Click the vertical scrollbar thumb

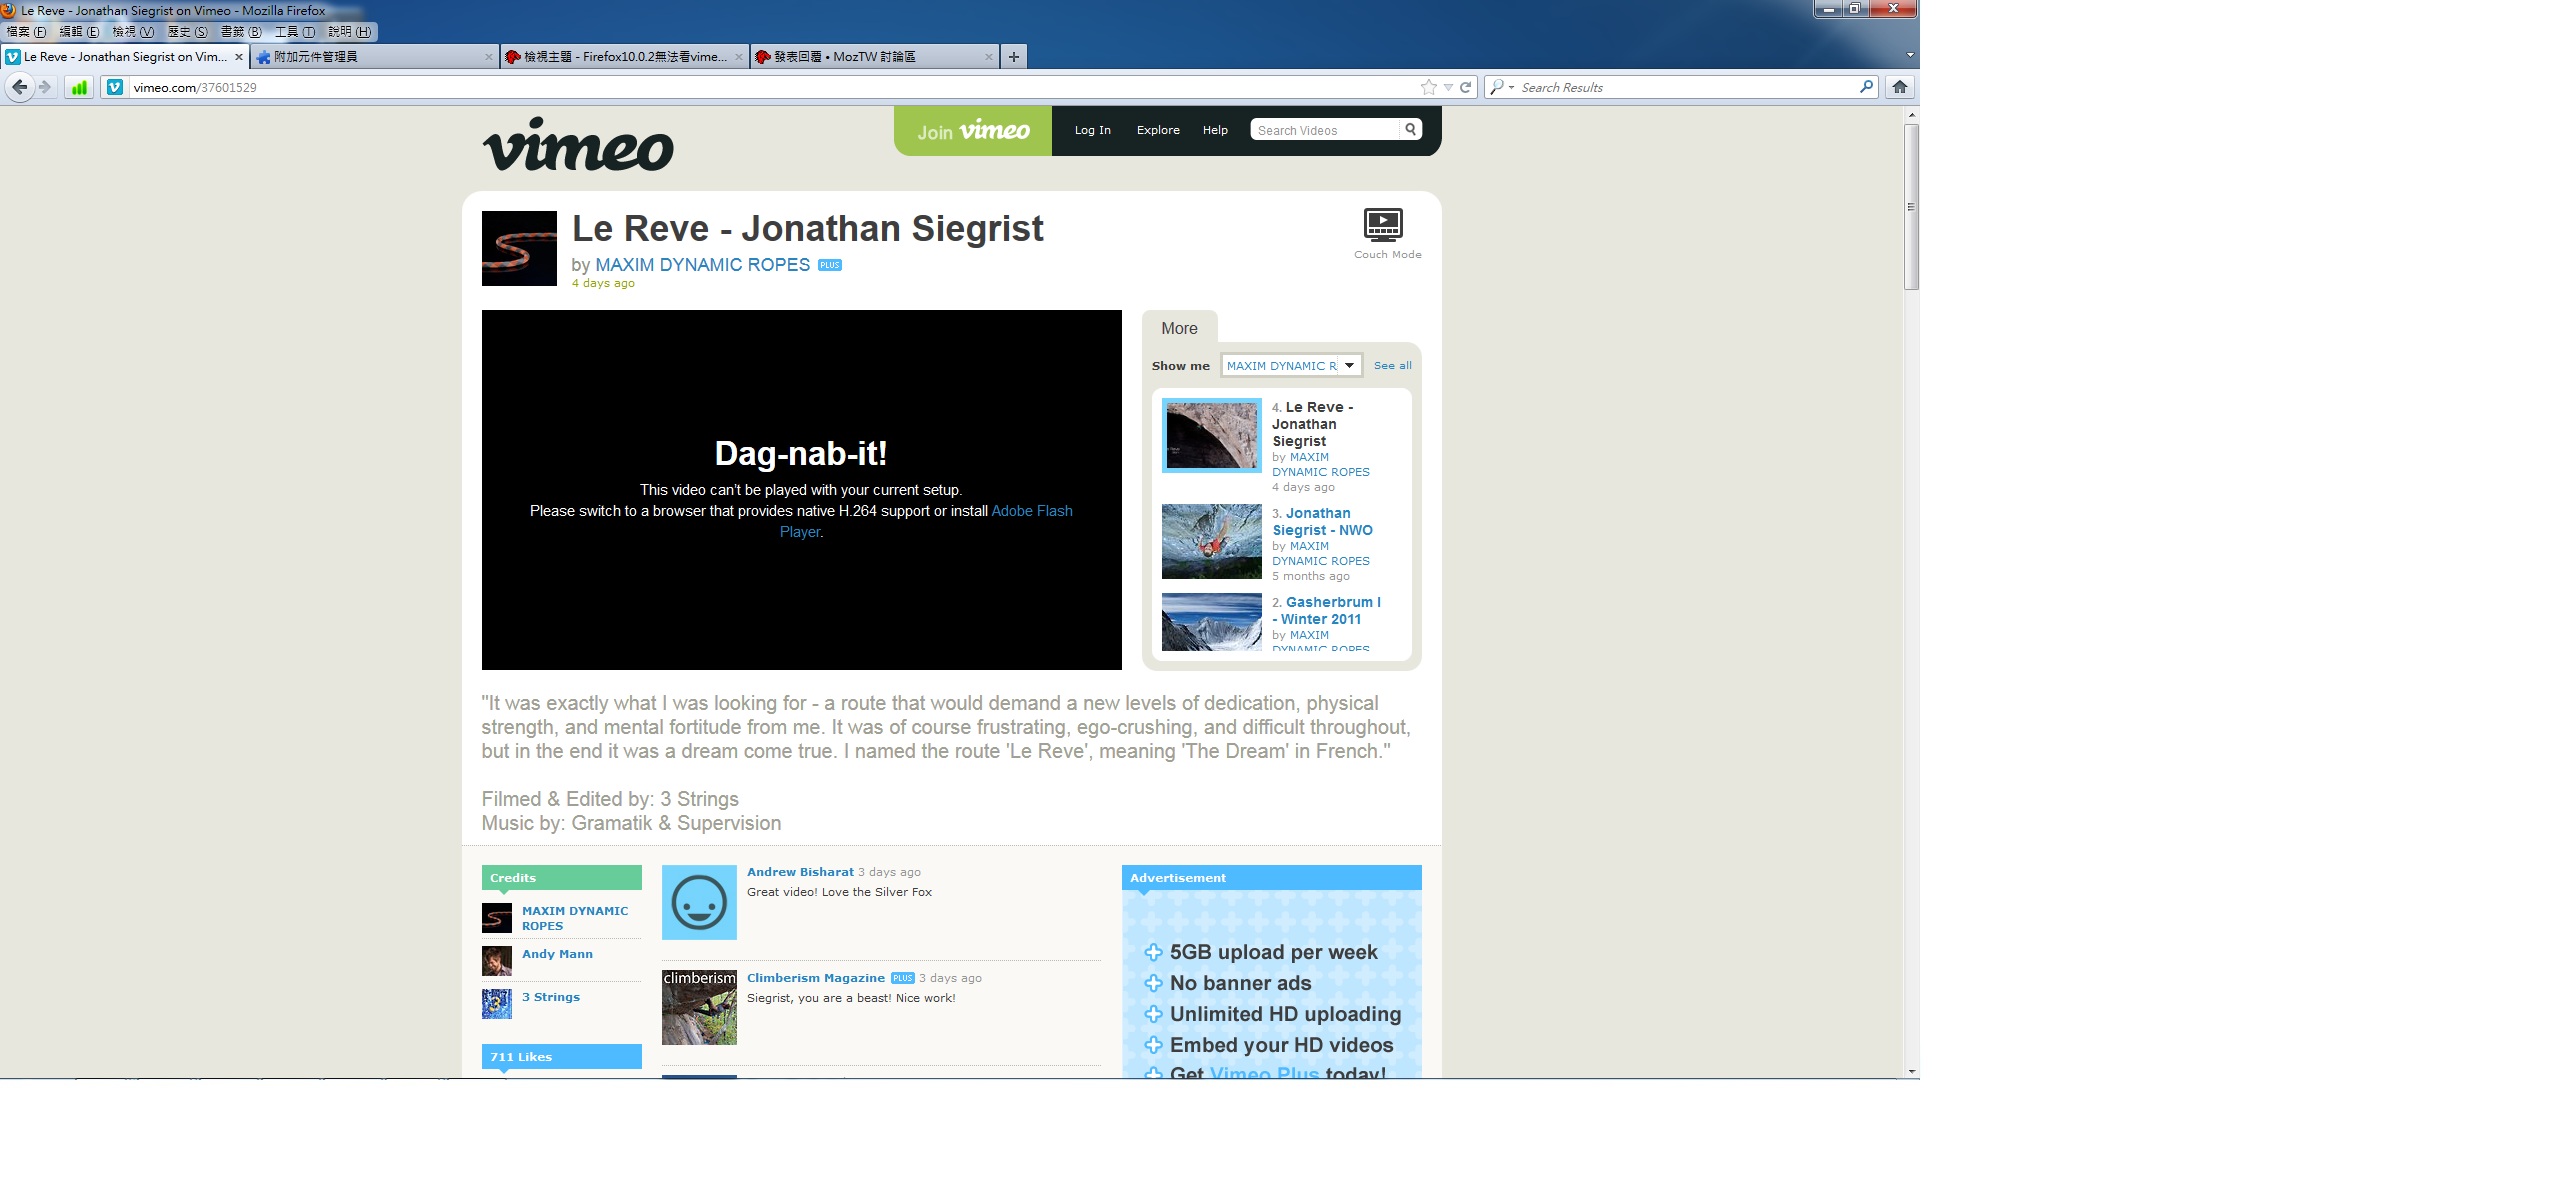(1910, 205)
